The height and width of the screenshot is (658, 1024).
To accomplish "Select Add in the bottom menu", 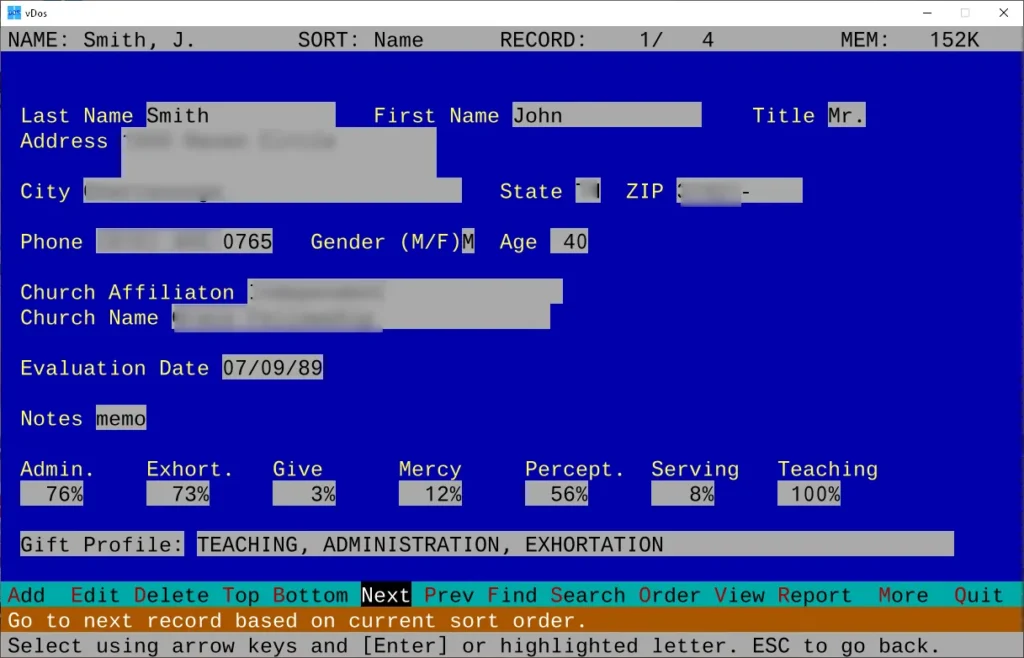I will coord(27,595).
